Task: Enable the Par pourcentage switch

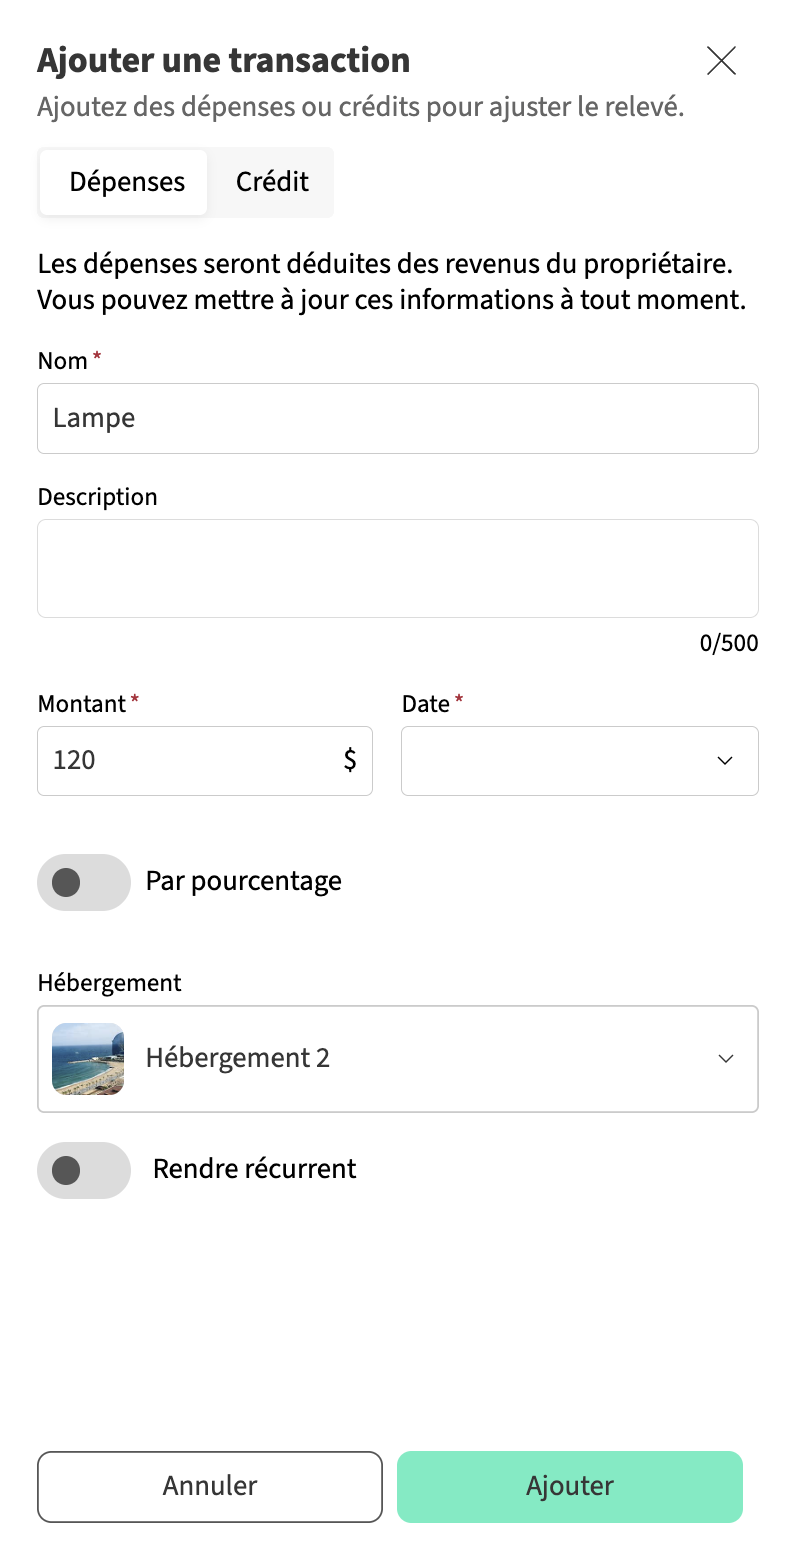Action: (x=84, y=882)
